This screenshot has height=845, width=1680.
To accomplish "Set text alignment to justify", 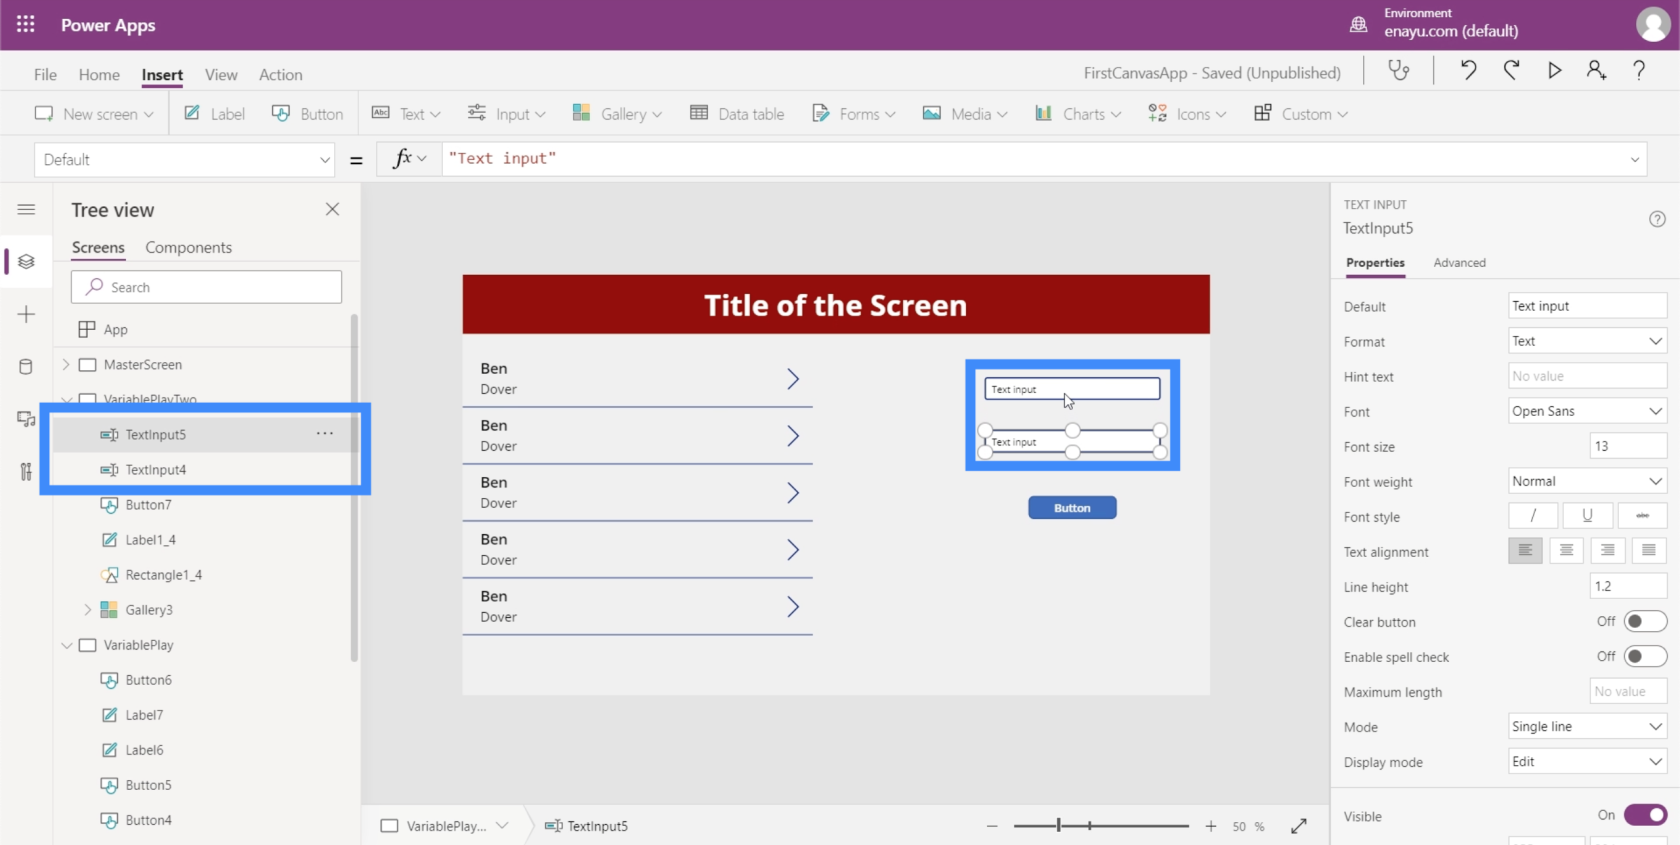I will coord(1649,551).
